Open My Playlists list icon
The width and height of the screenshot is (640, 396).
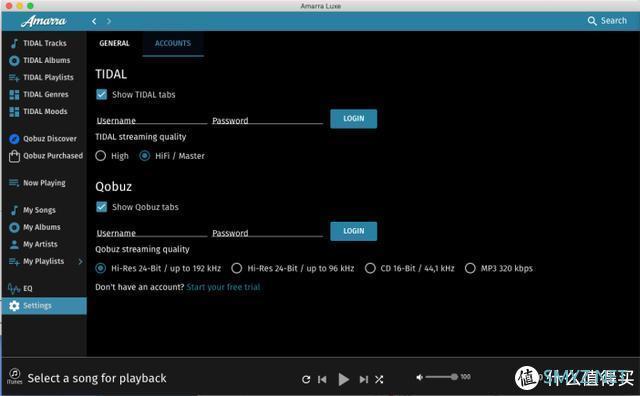14,262
